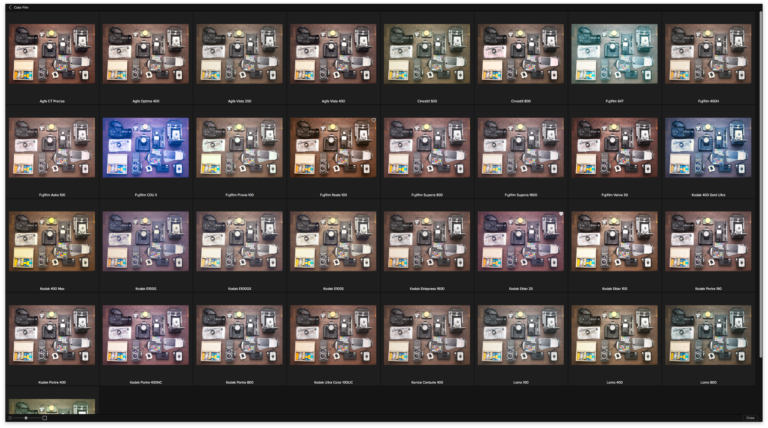Choose the Kodak 400 Gold Ultra thumbnail
Viewport: 768px width, 428px height.
(708, 147)
